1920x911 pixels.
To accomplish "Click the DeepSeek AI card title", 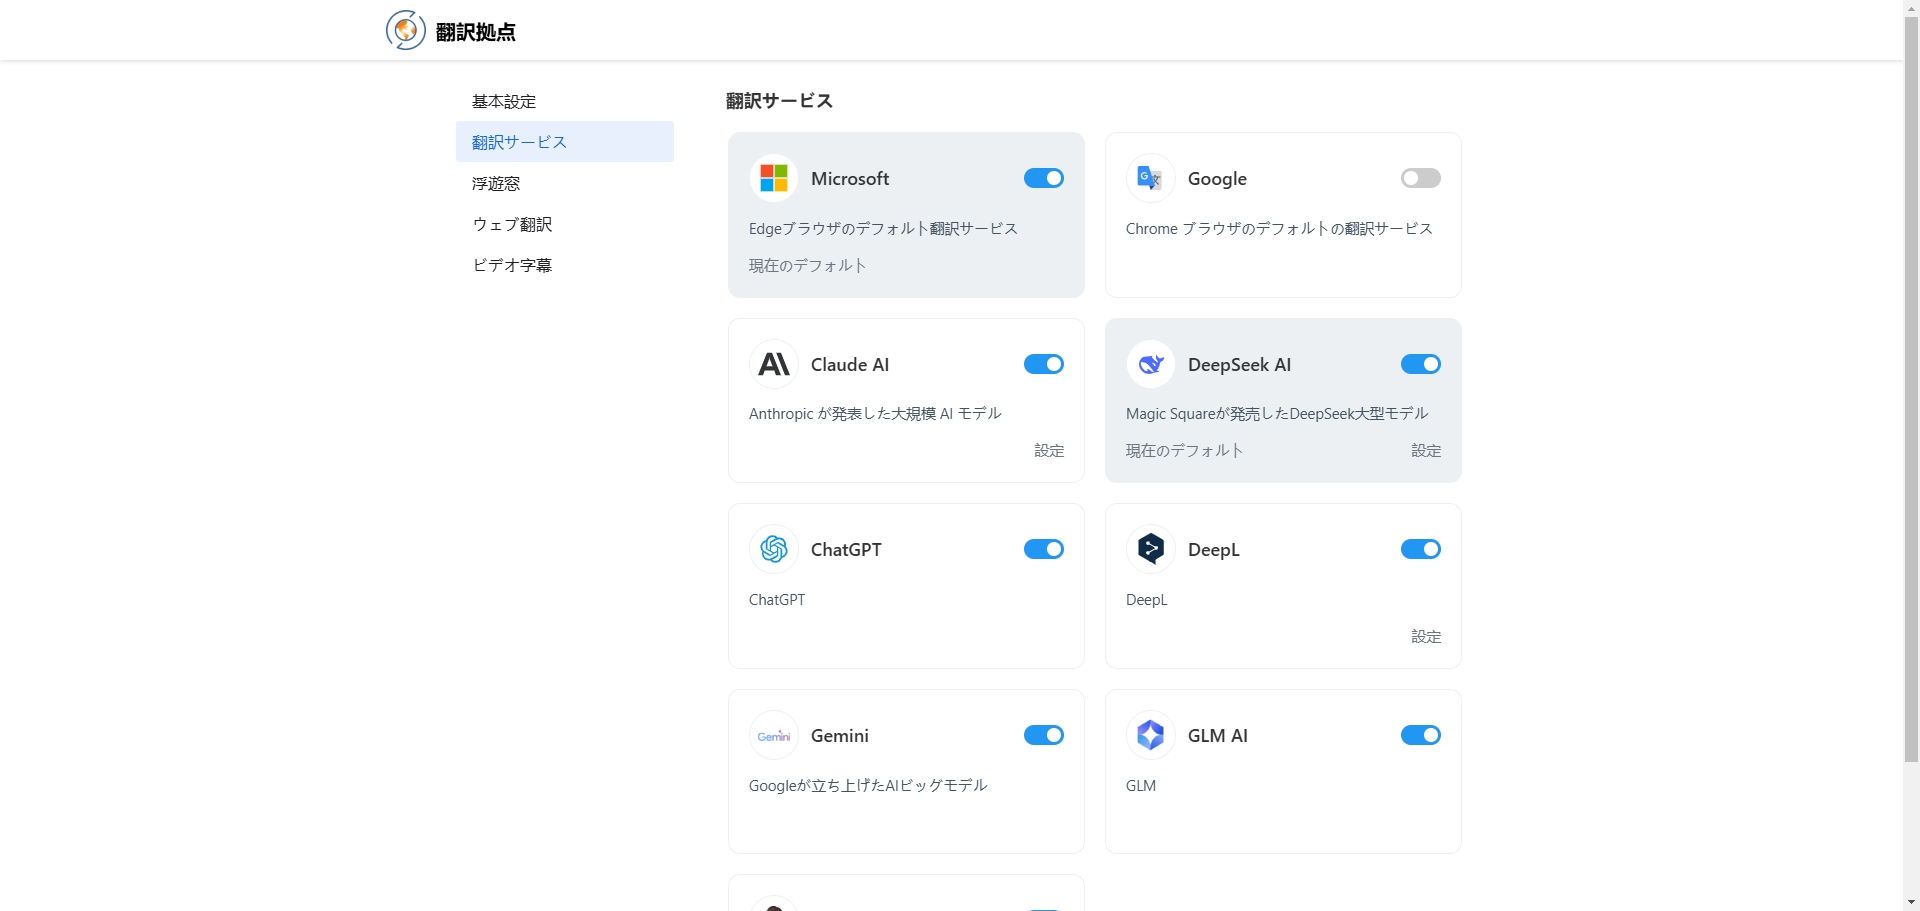I will pos(1239,365).
